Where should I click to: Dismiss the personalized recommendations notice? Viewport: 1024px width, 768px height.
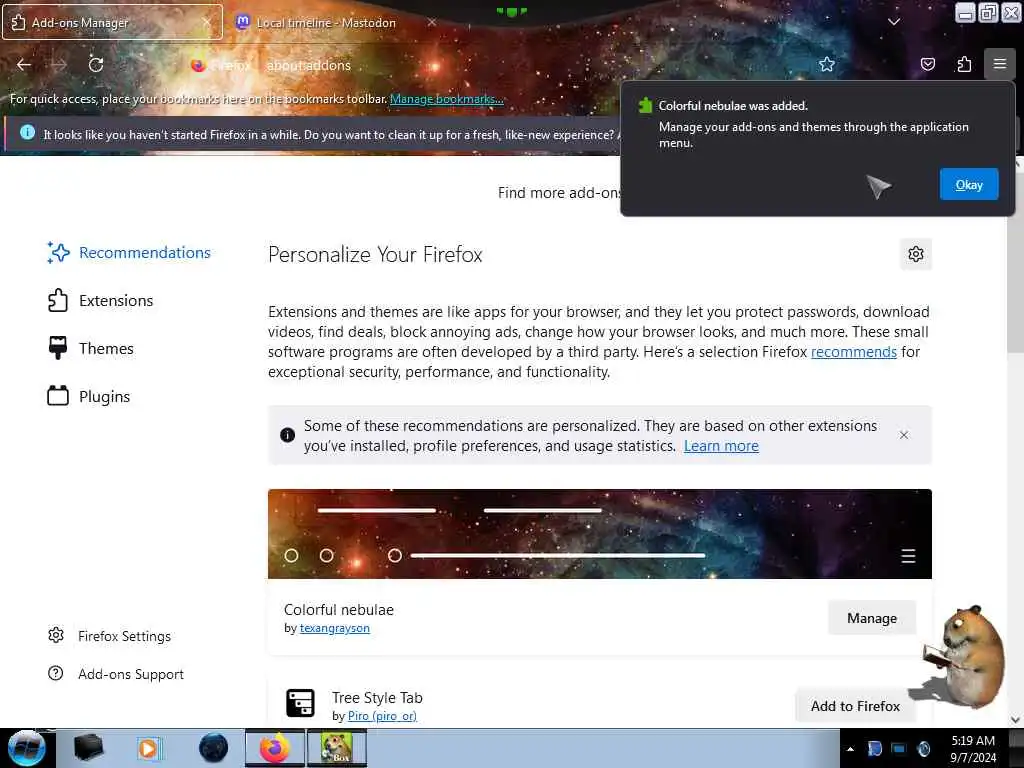click(904, 435)
